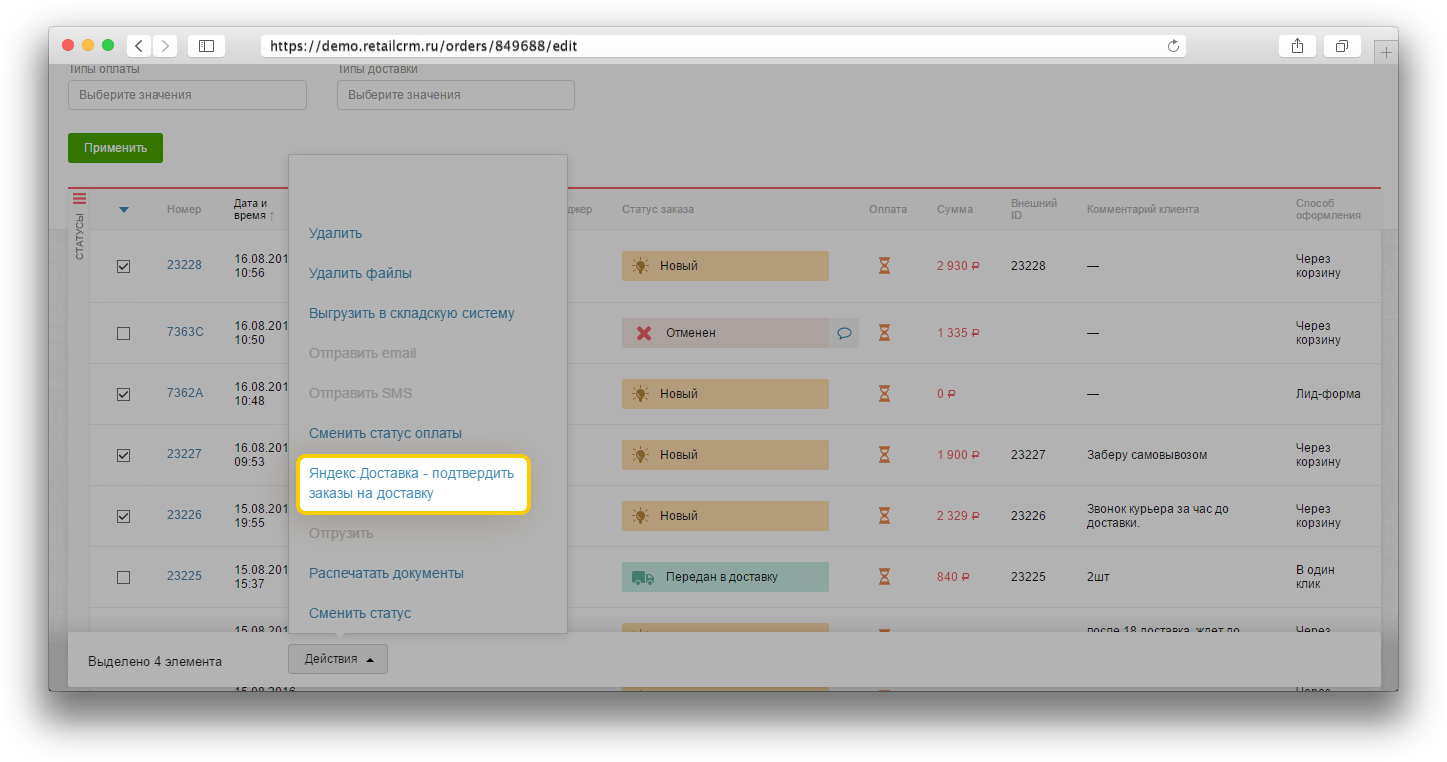Click the payment hourglass icon for order 23225
Screen dimensions: 1447x762
point(884,577)
